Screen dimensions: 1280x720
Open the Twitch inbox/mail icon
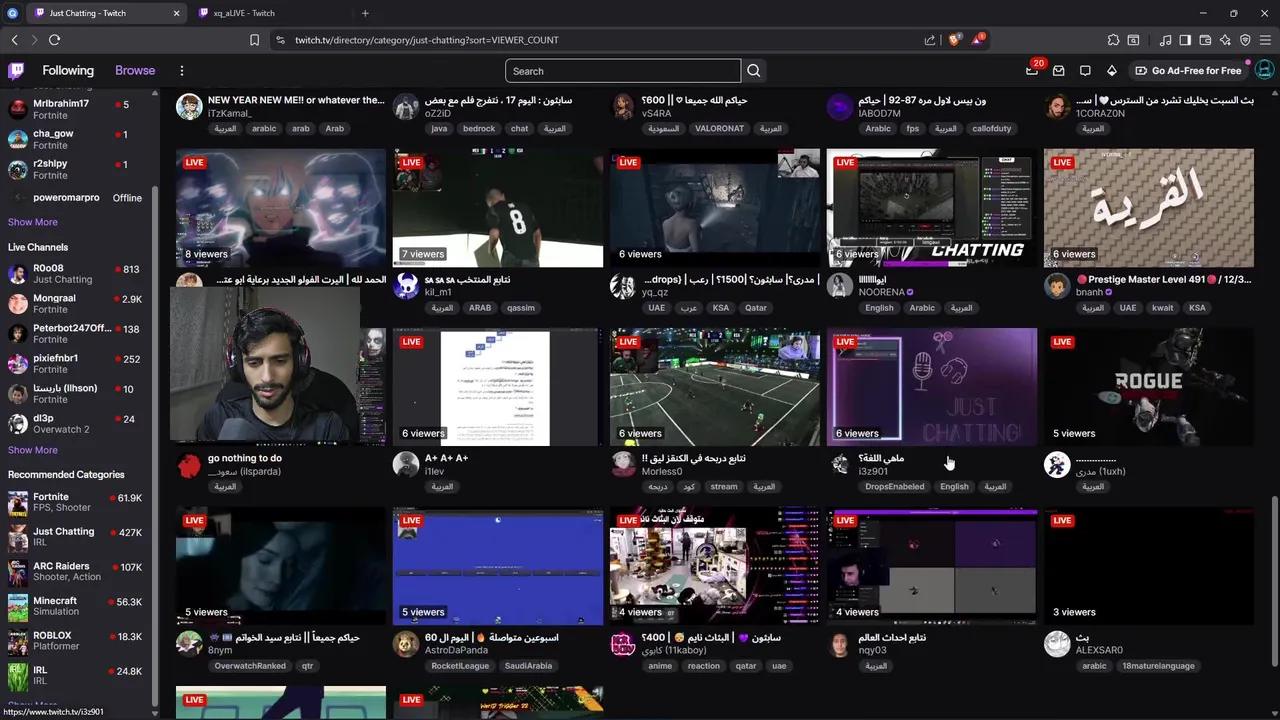pos(1058,71)
